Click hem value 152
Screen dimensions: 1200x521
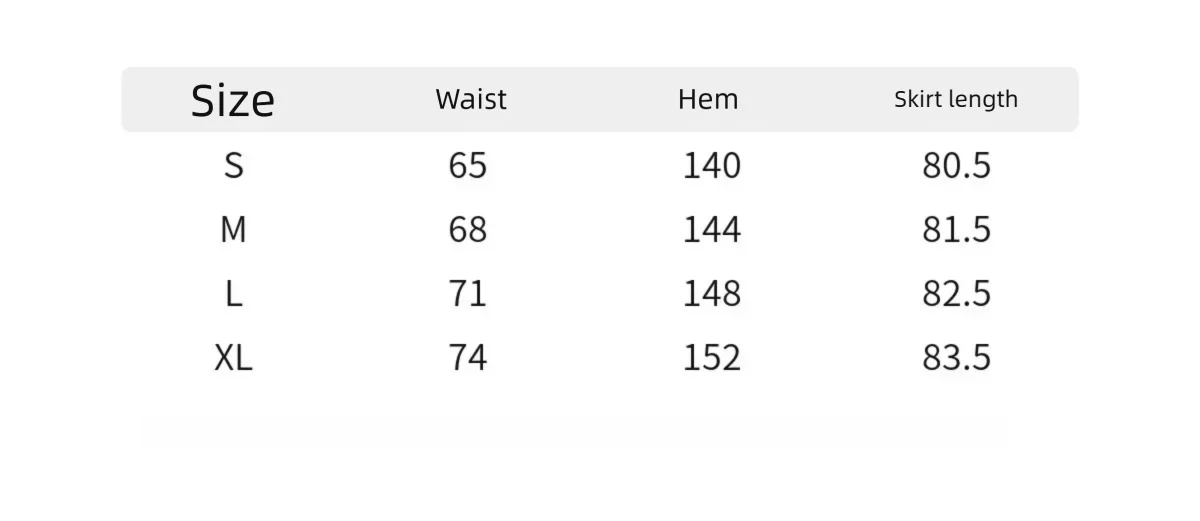click(712, 358)
